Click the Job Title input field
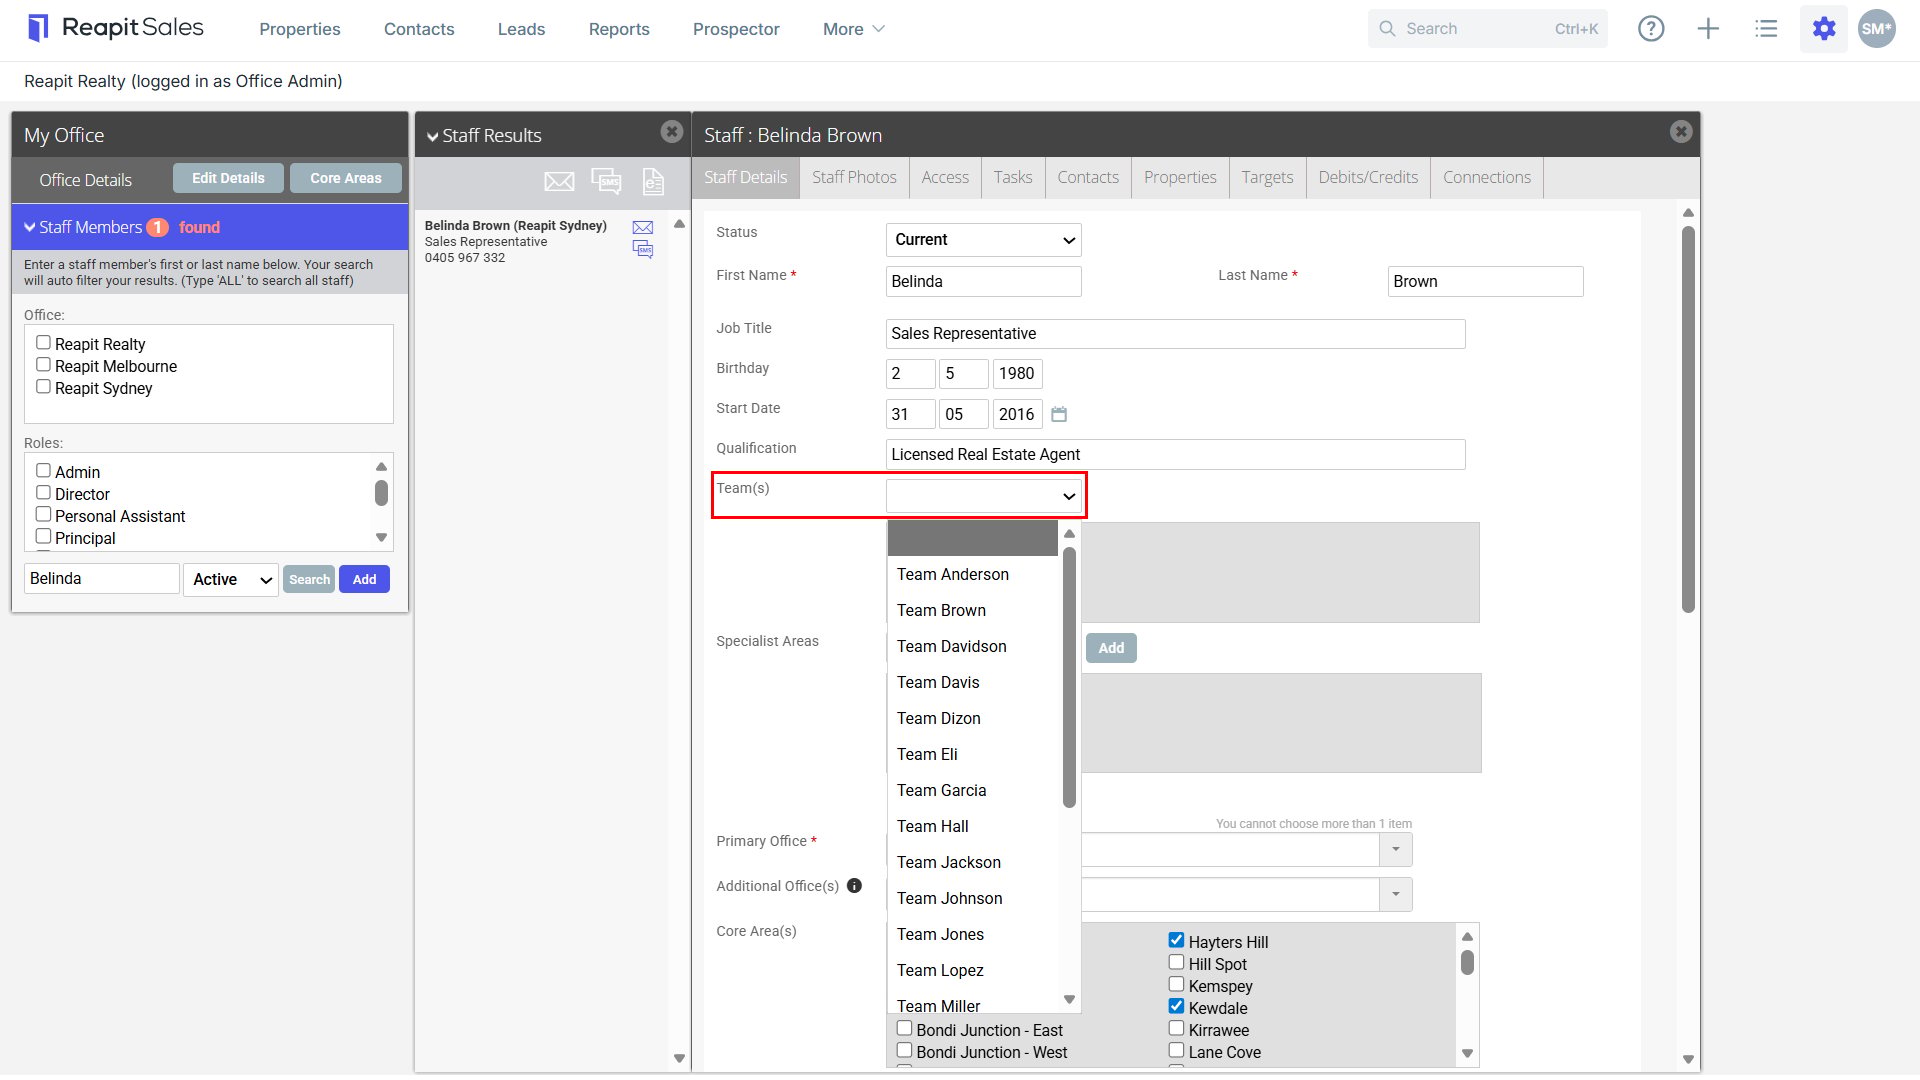This screenshot has height=1080, width=1920. pos(1176,334)
